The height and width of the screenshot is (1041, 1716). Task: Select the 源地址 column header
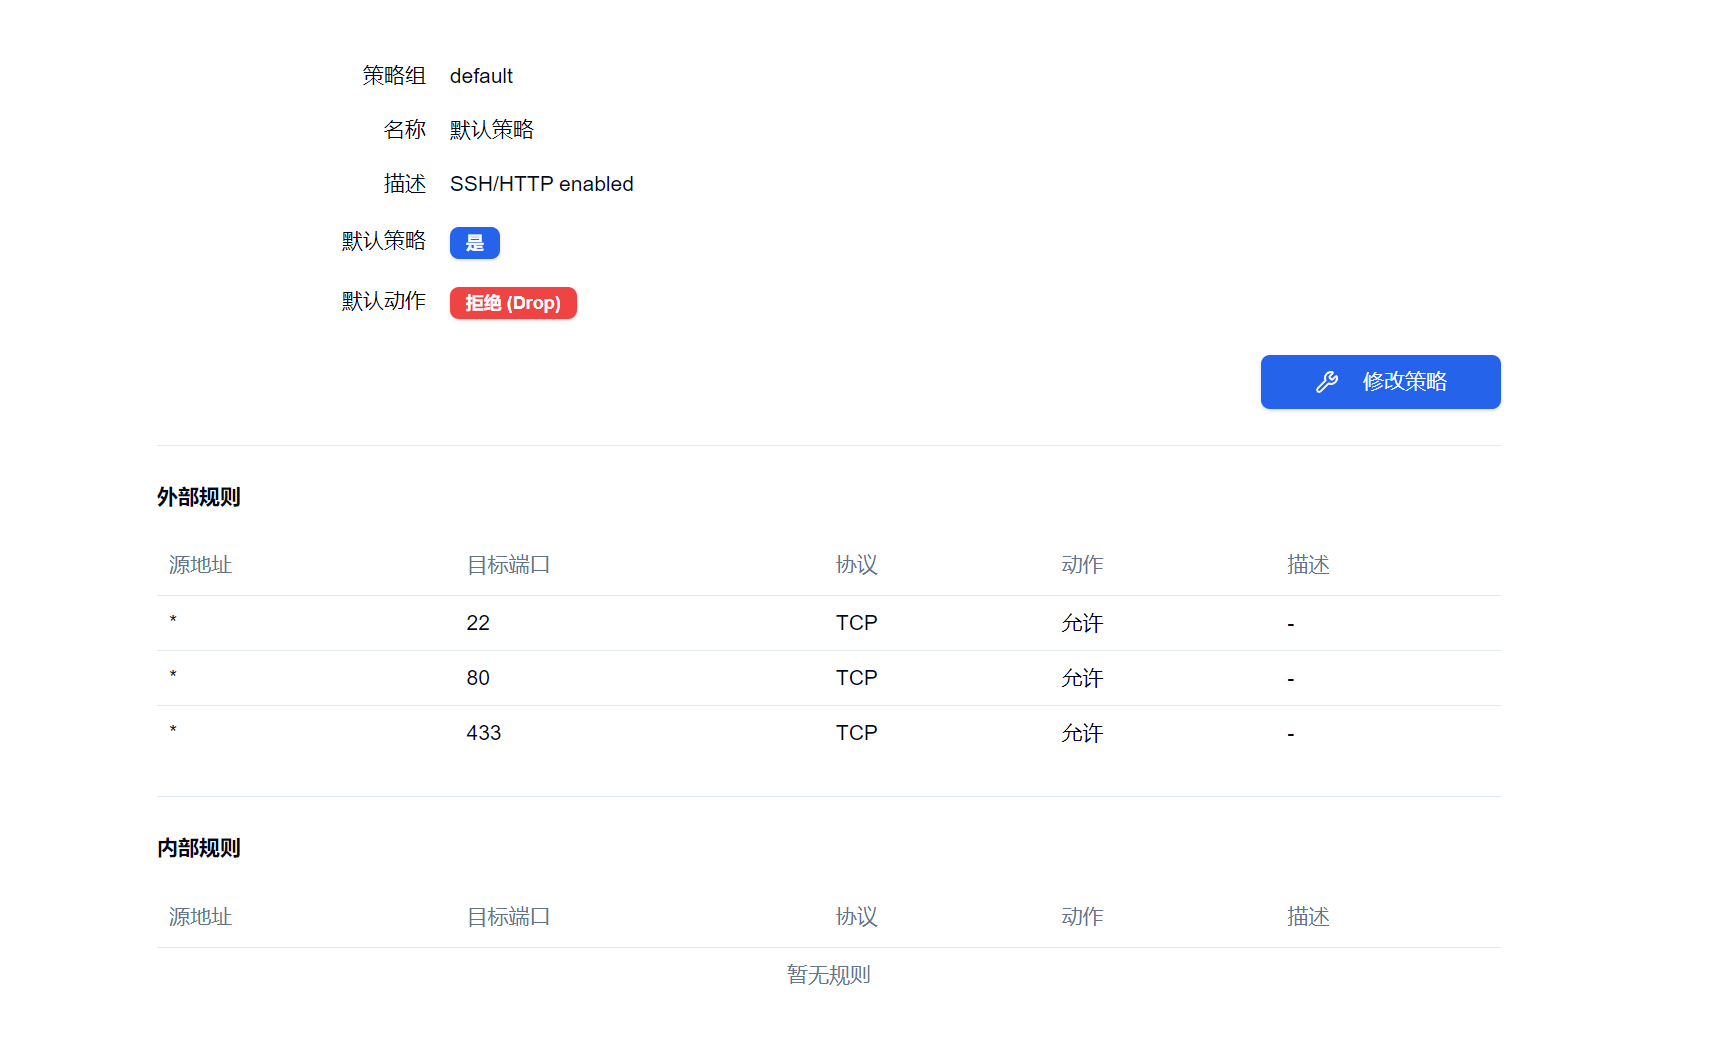pyautogui.click(x=199, y=564)
